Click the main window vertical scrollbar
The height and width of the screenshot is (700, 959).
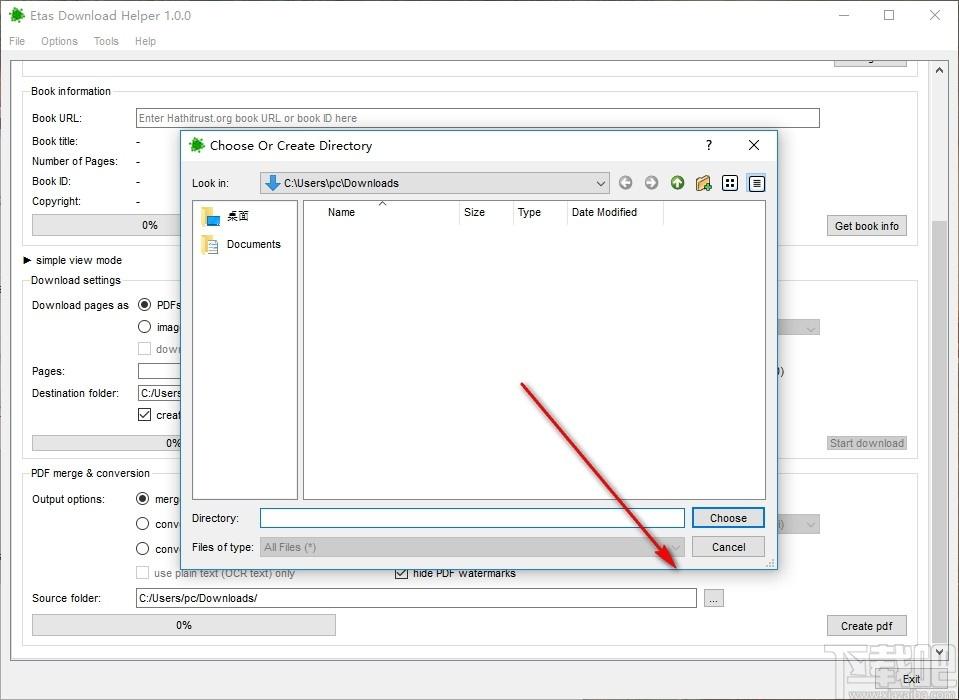click(939, 361)
